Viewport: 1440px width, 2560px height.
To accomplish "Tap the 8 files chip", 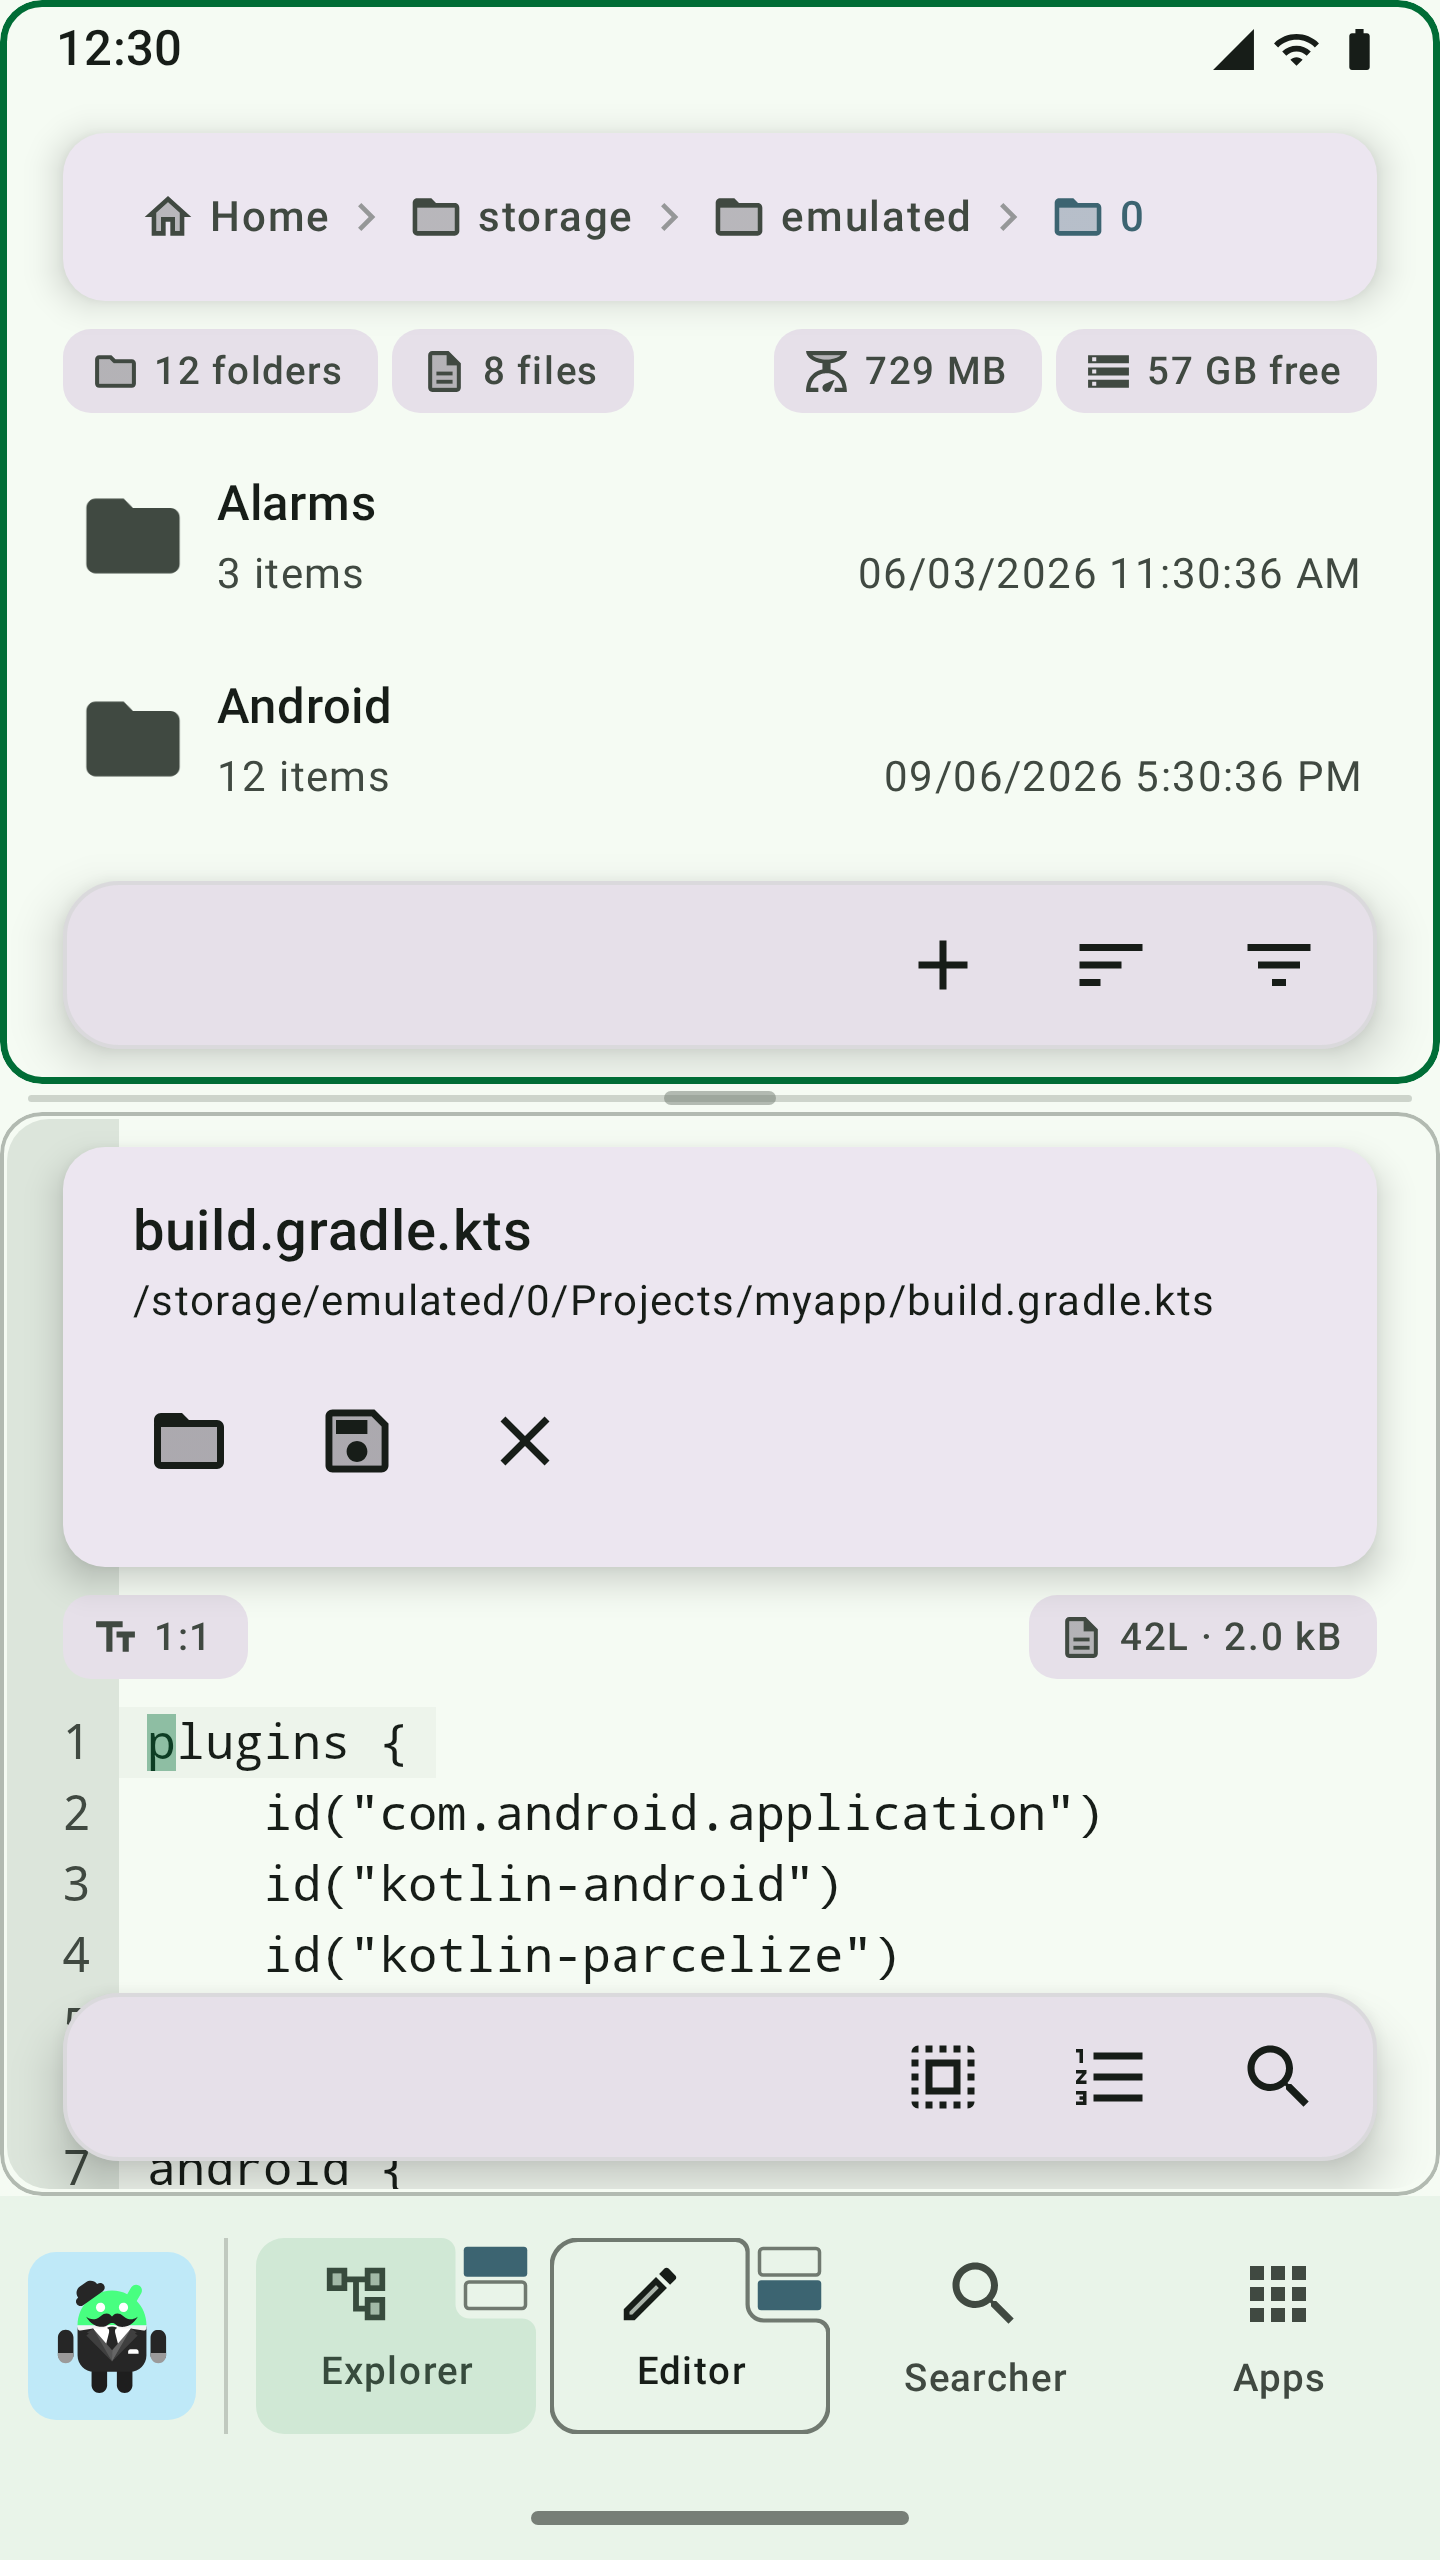I will pos(513,371).
